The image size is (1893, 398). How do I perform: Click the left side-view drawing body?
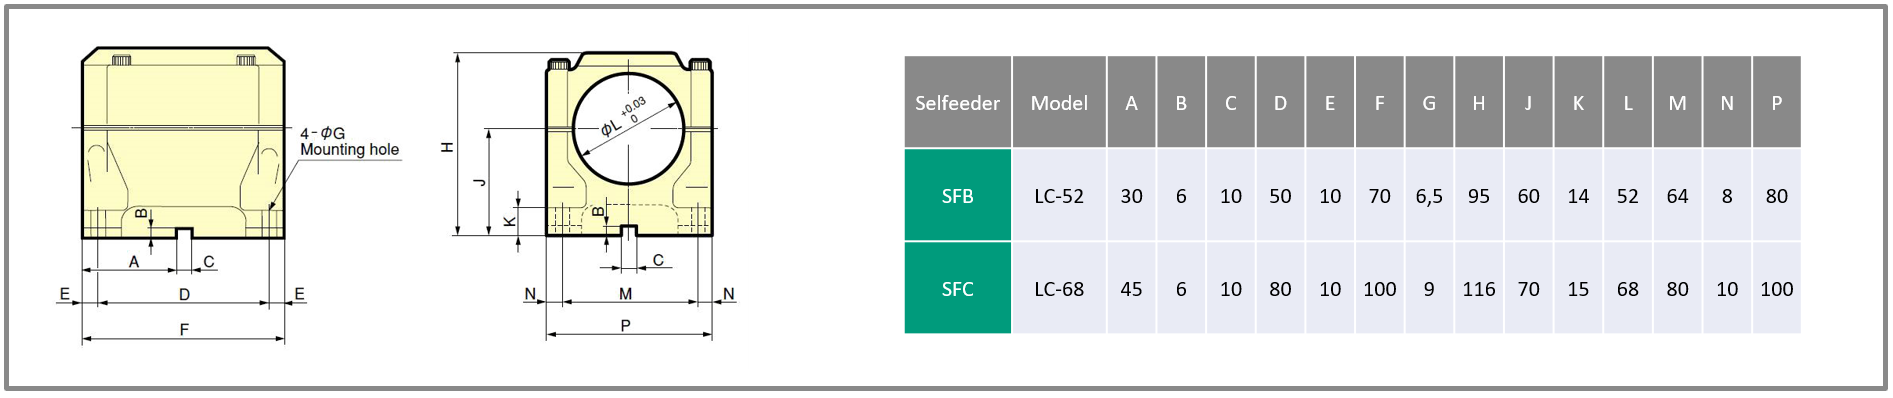[x=183, y=142]
